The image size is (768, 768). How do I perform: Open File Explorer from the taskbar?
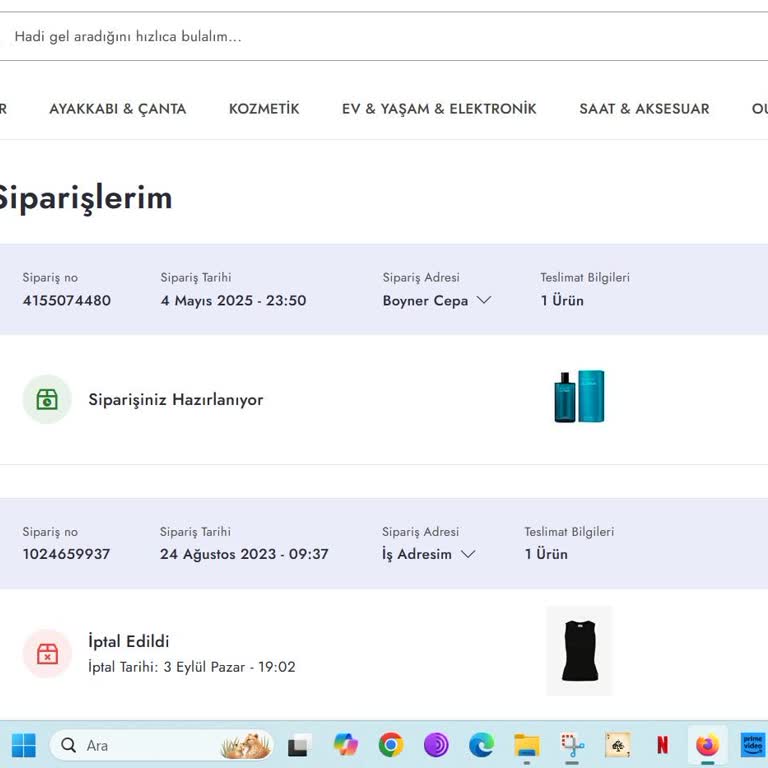point(527,745)
